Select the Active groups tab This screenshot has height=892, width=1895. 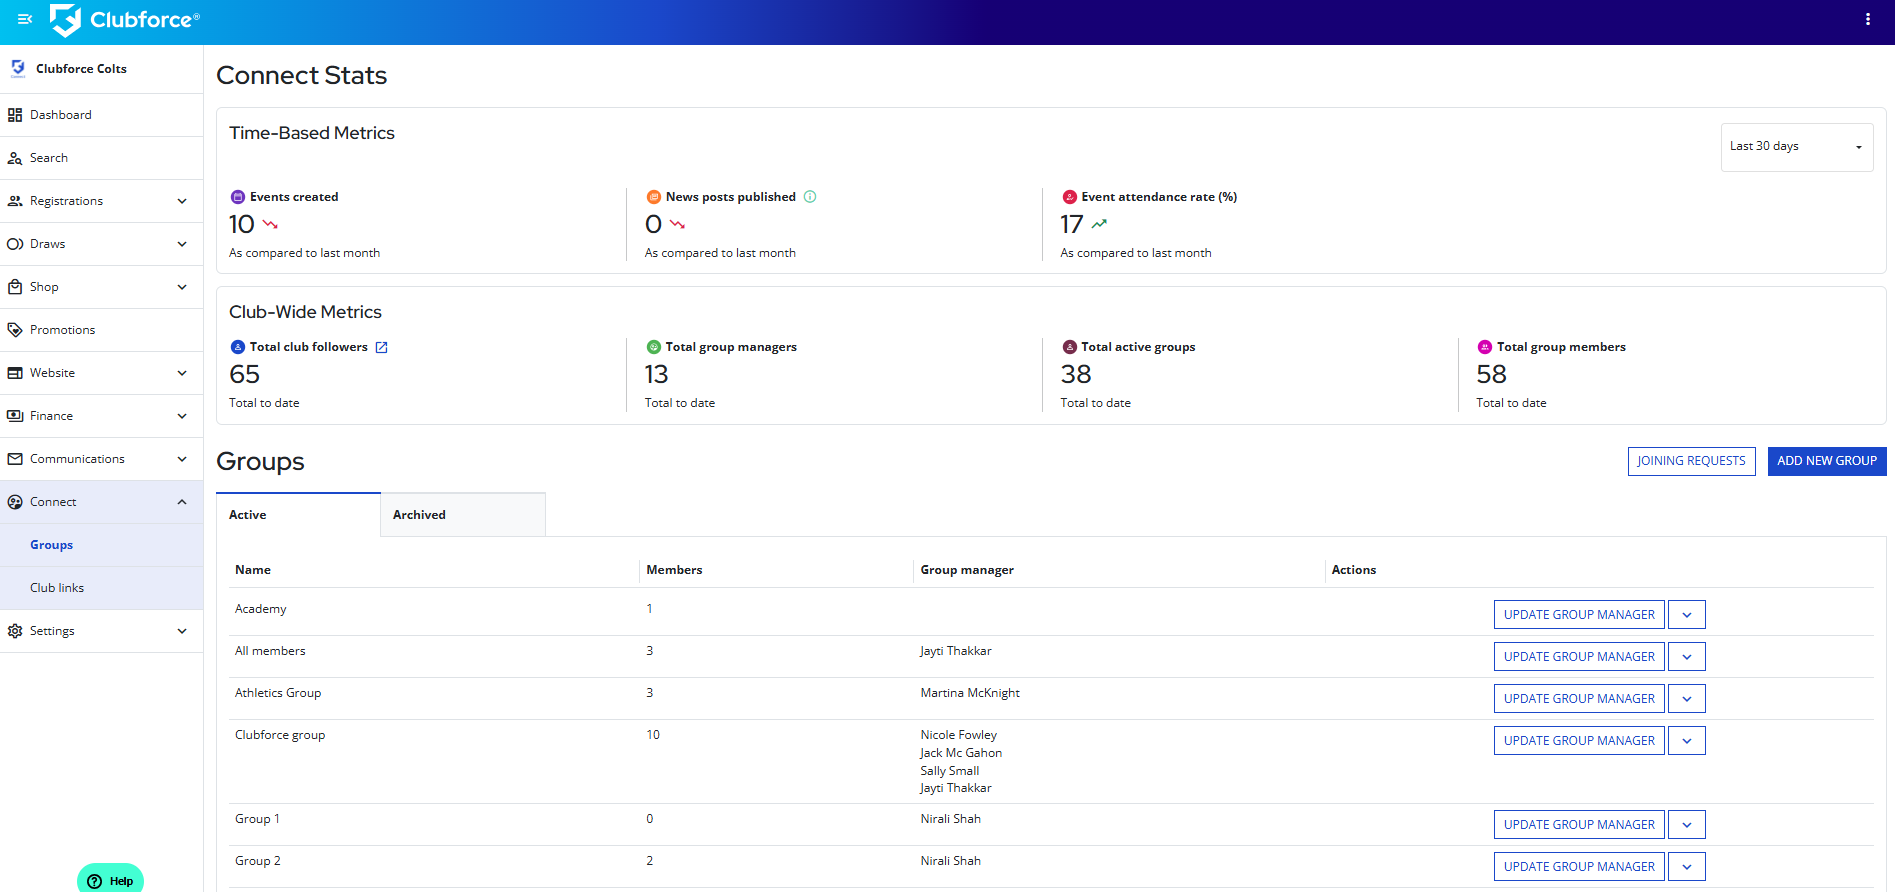[x=298, y=515]
